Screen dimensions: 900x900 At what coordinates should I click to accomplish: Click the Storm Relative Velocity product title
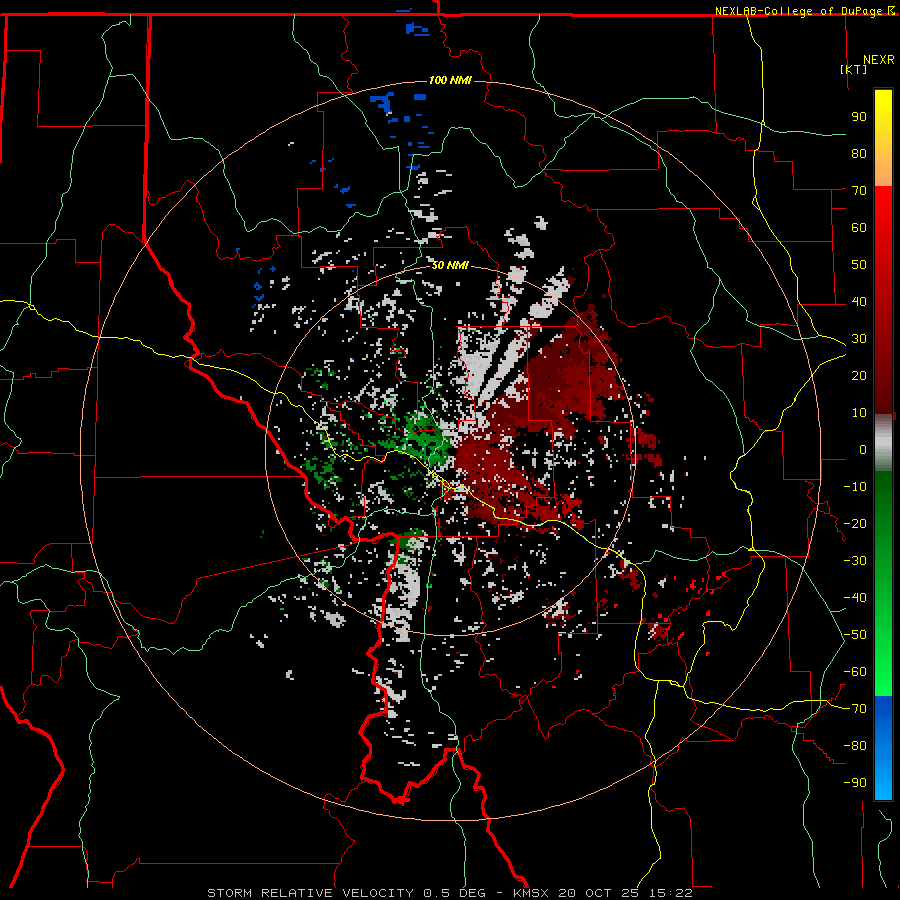(310, 893)
